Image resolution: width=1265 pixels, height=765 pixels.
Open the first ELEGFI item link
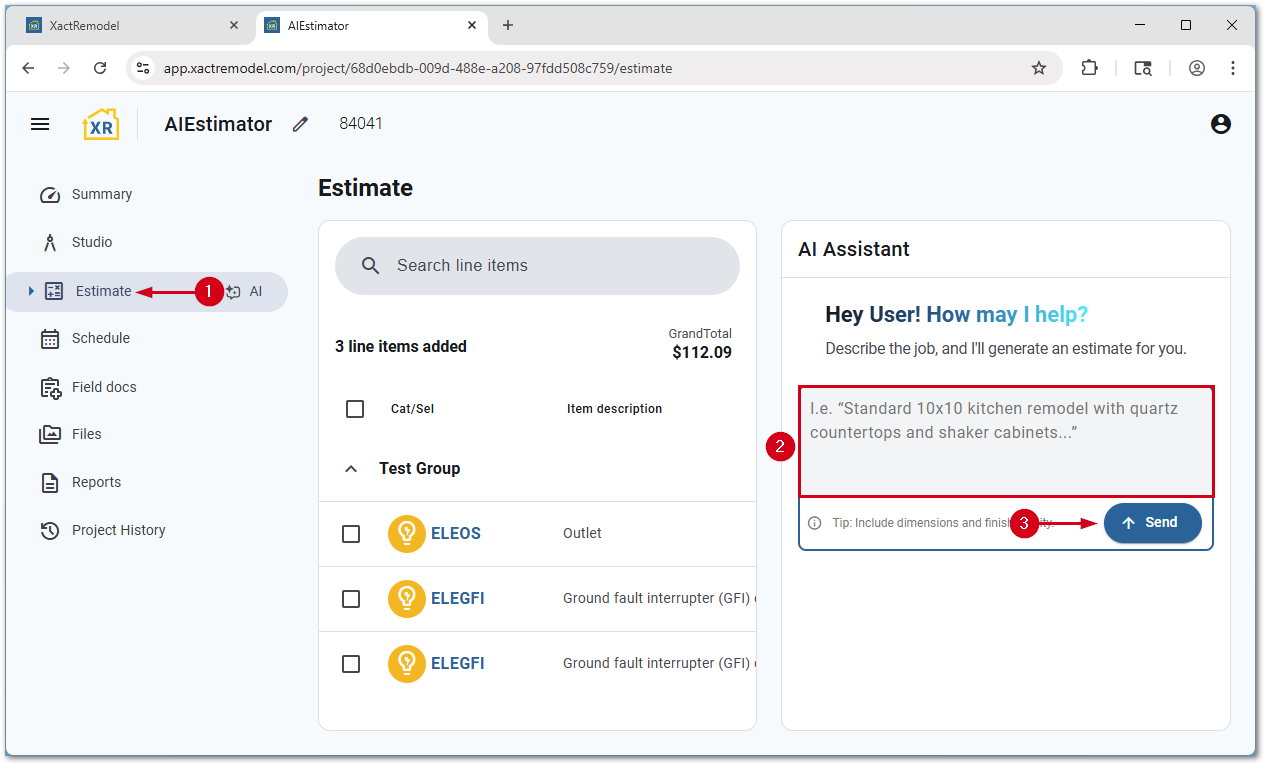click(457, 599)
